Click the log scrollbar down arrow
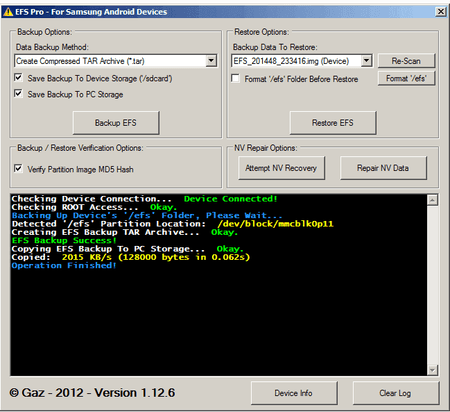The width and height of the screenshot is (450, 412). coord(433,370)
